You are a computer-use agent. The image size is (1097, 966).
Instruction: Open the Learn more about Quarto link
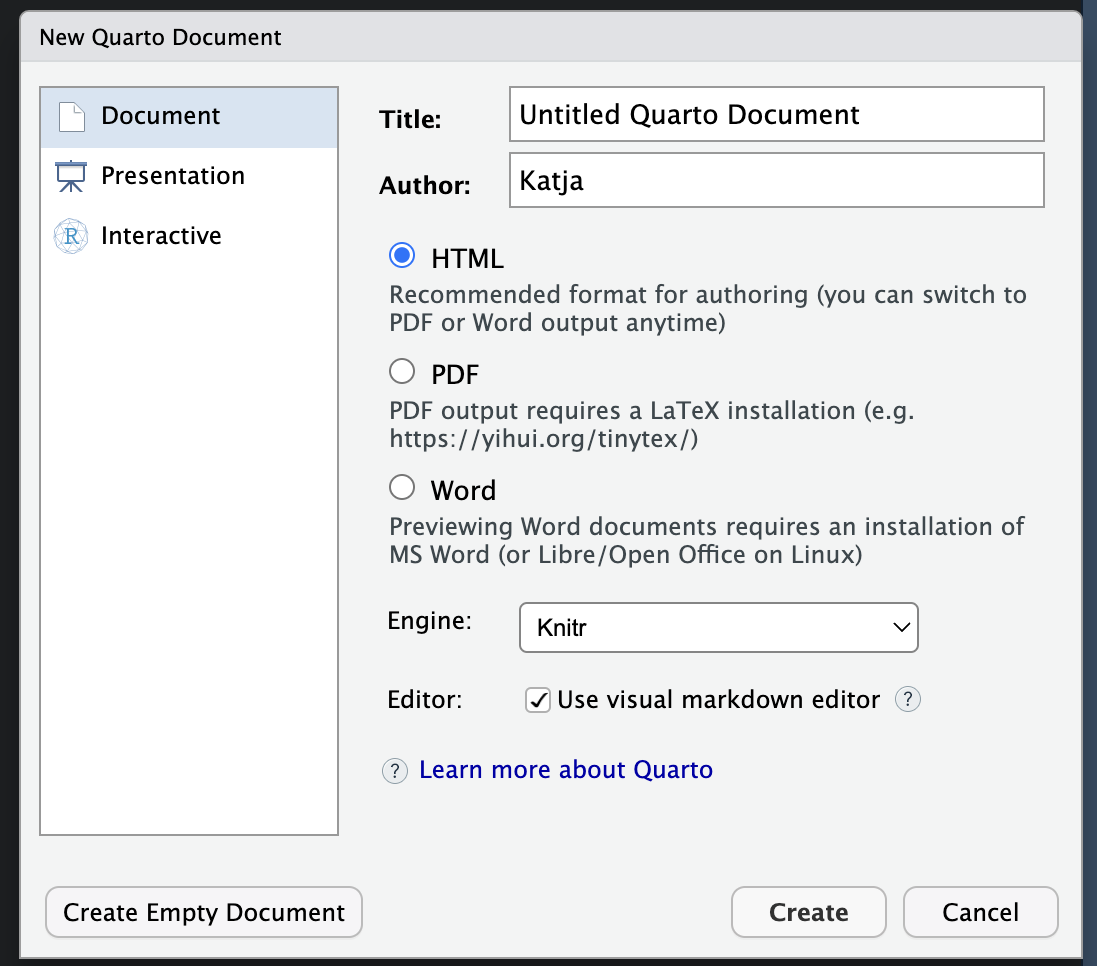click(566, 770)
